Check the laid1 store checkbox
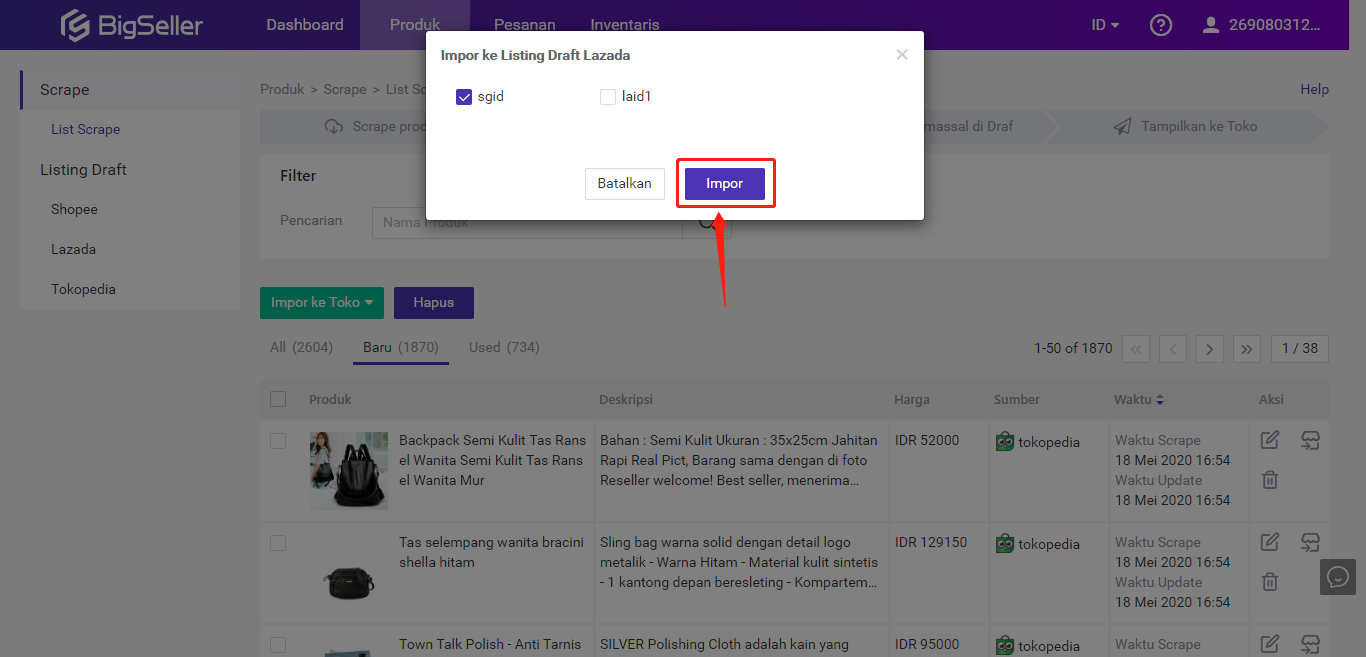Image resolution: width=1366 pixels, height=657 pixels. pyautogui.click(x=608, y=97)
